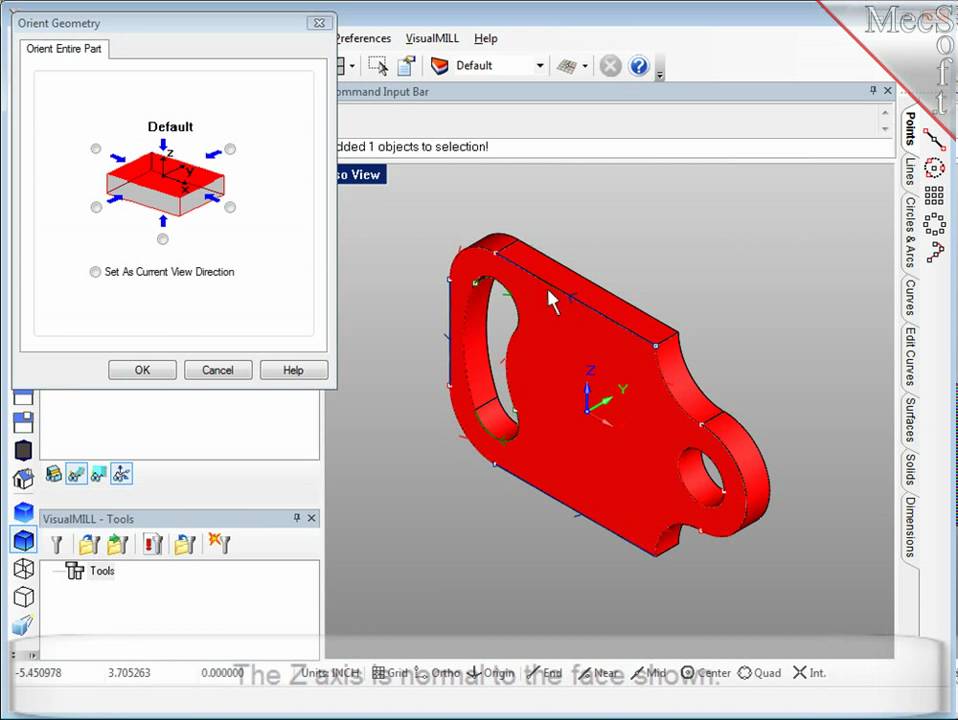Screen dimensions: 958x720
Task: Click the grey cancel circle icon
Action: (610, 65)
